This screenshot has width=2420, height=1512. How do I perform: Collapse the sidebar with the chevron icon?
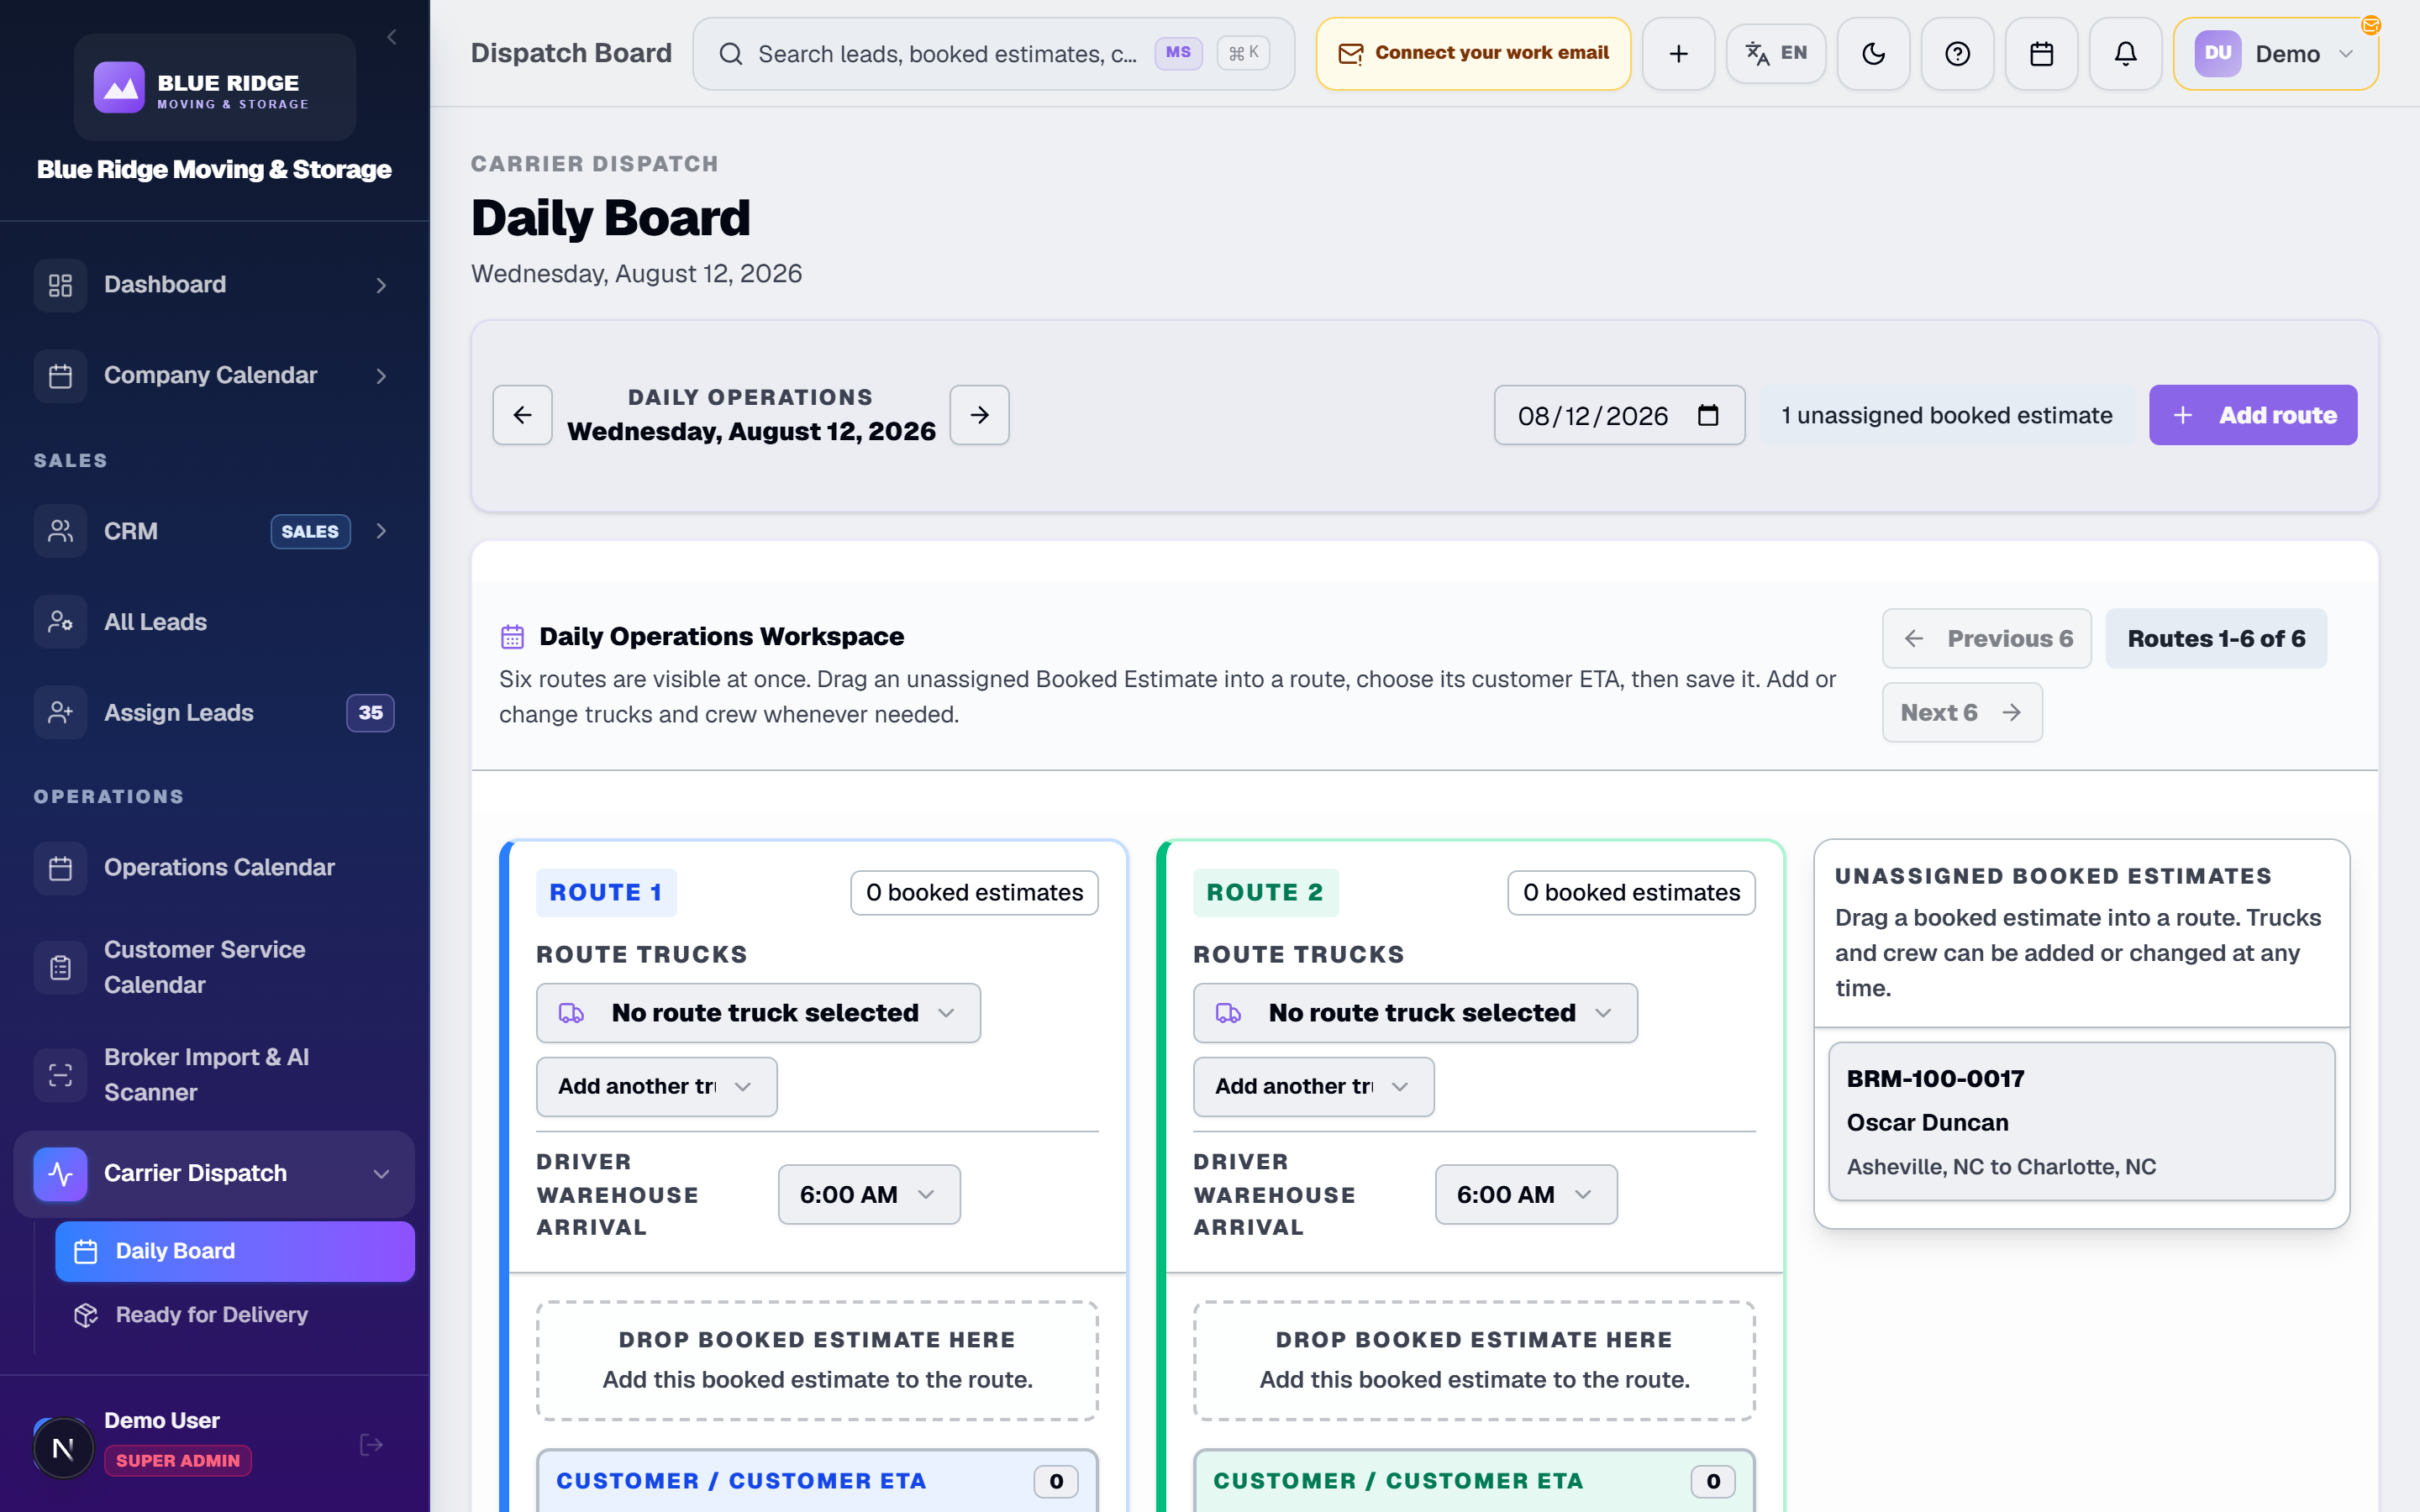tap(392, 37)
